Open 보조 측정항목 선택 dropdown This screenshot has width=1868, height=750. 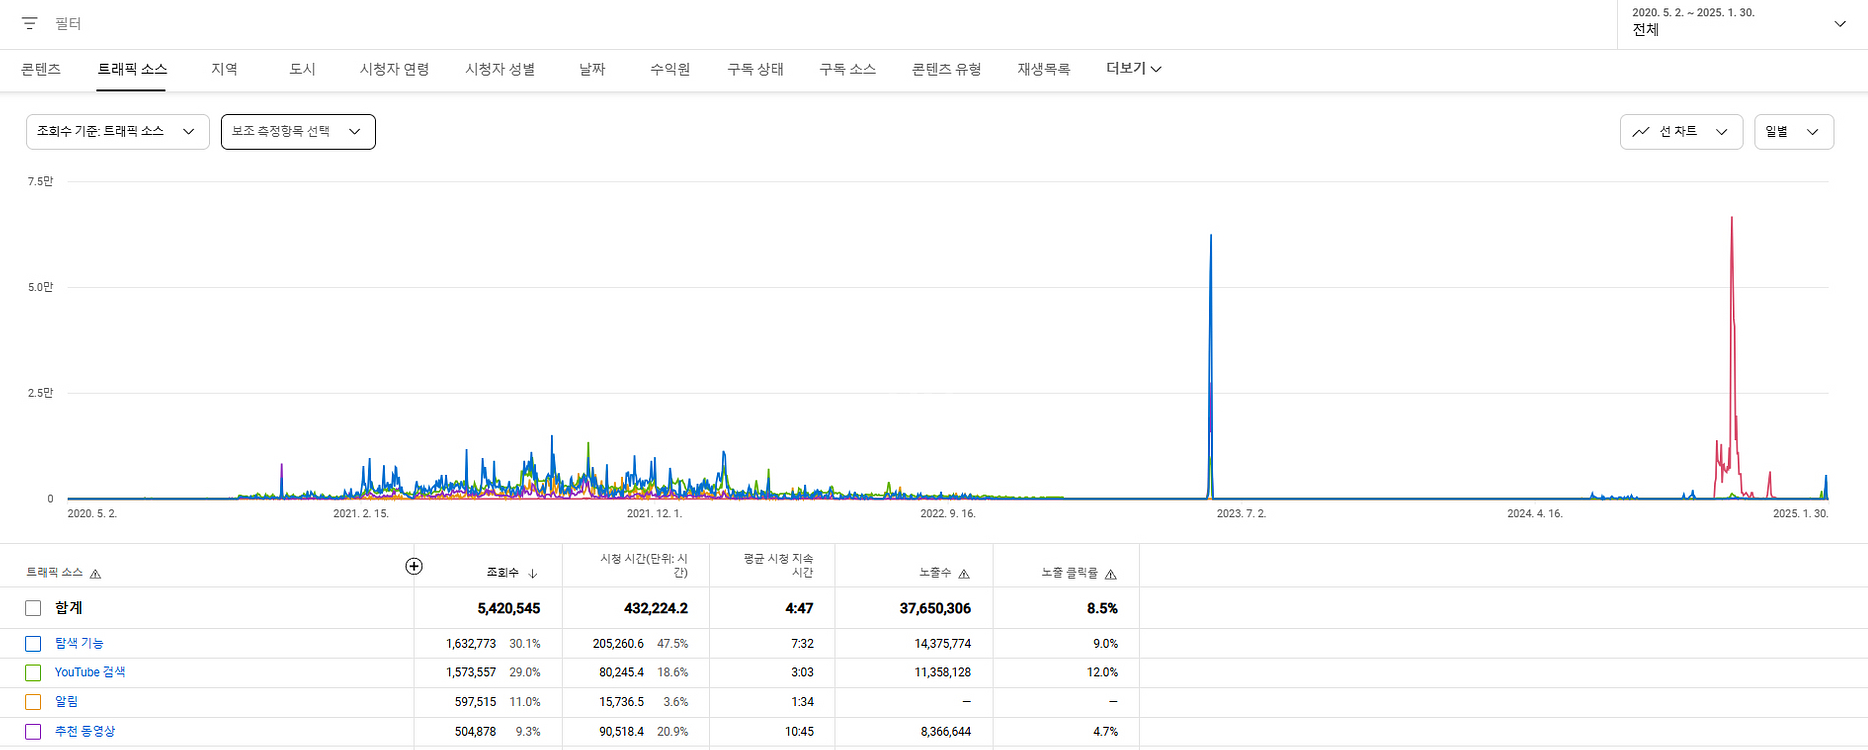click(298, 132)
